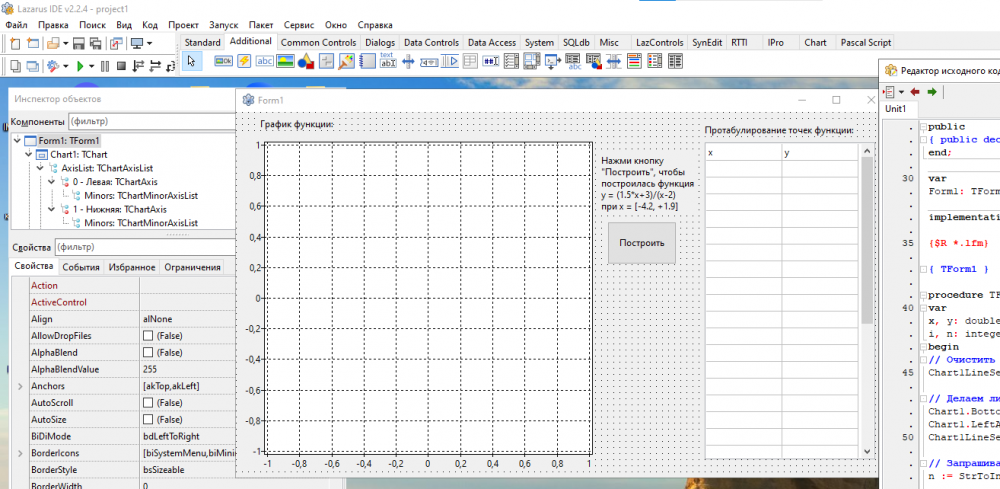The height and width of the screenshot is (489, 1000).
Task: Expand the BorderIcons property row
Action: [20, 453]
